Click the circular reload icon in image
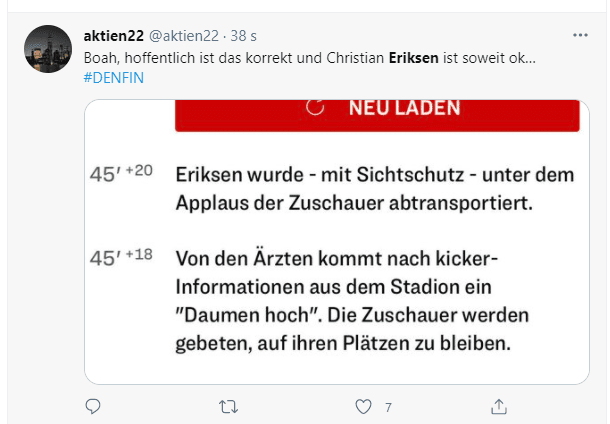 315,108
